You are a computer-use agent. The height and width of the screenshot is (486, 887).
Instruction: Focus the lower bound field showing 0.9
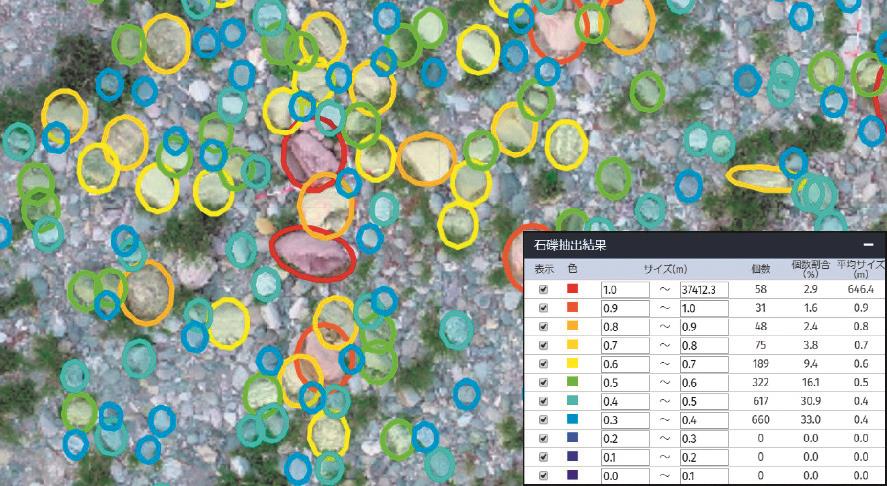(625, 307)
